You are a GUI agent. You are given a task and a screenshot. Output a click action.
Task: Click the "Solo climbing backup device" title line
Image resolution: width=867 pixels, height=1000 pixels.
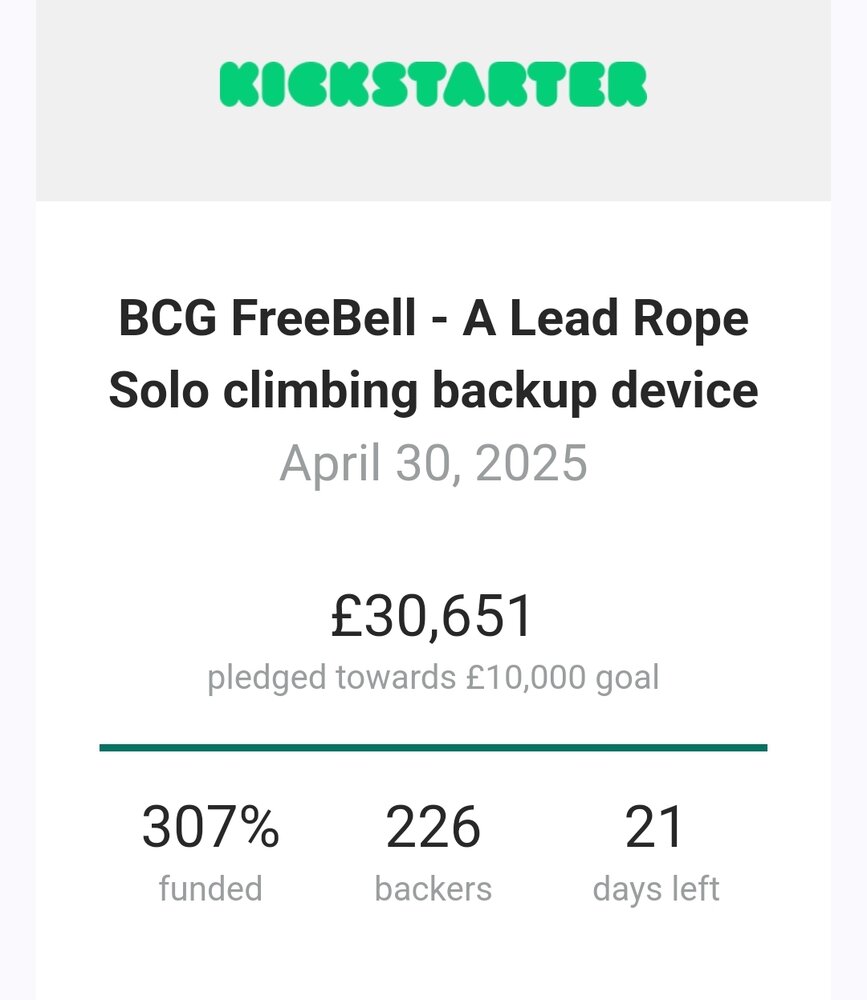(433, 391)
